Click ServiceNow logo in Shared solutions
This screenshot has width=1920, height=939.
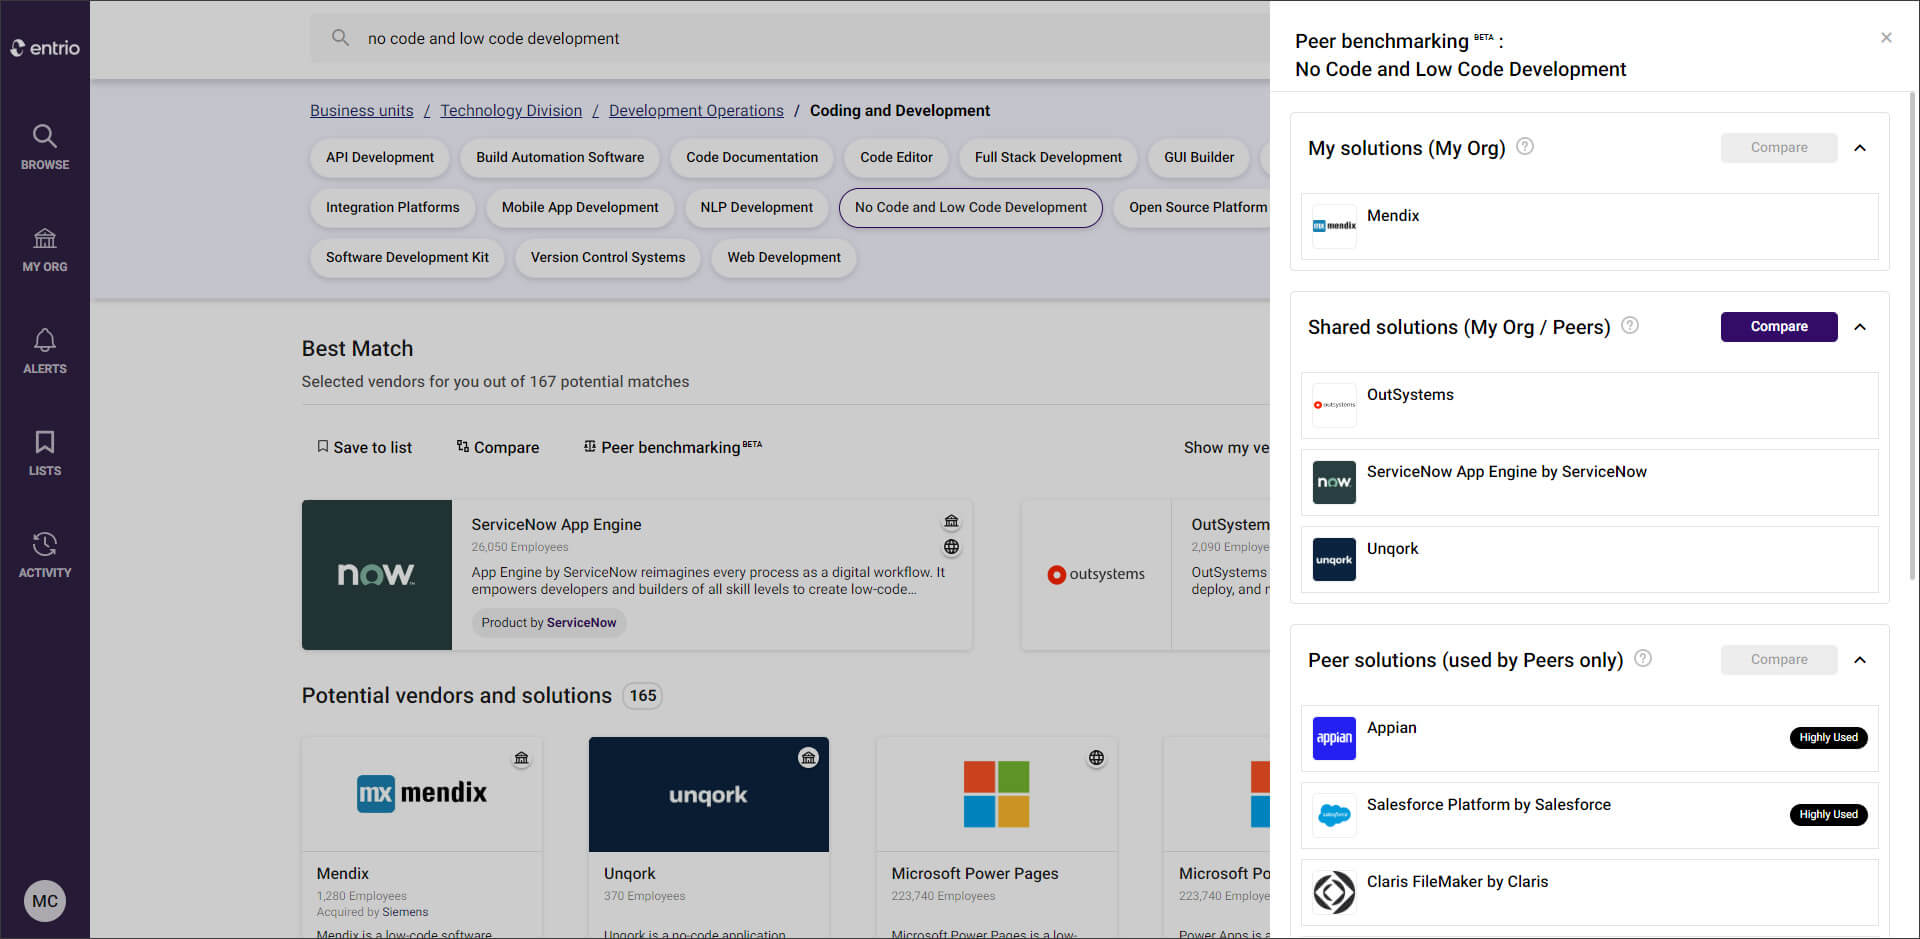tap(1334, 482)
